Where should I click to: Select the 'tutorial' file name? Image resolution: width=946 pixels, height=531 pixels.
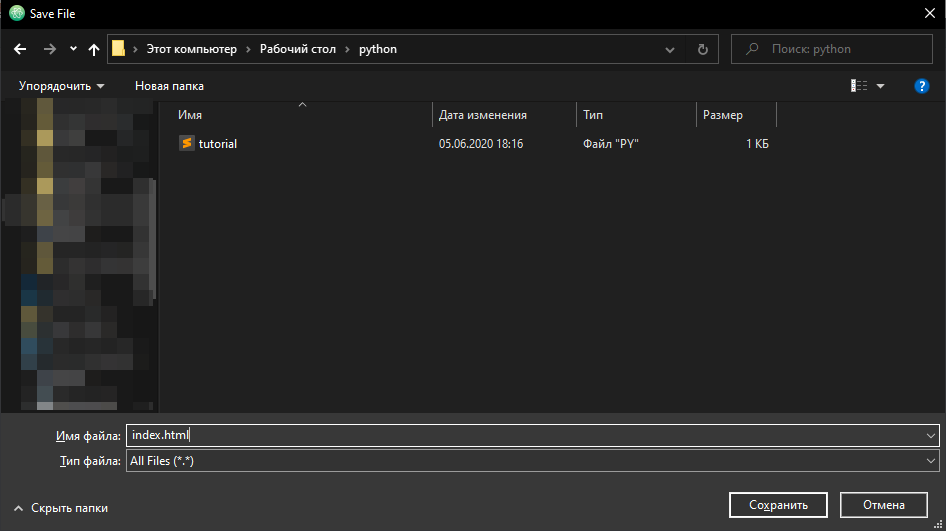(218, 144)
